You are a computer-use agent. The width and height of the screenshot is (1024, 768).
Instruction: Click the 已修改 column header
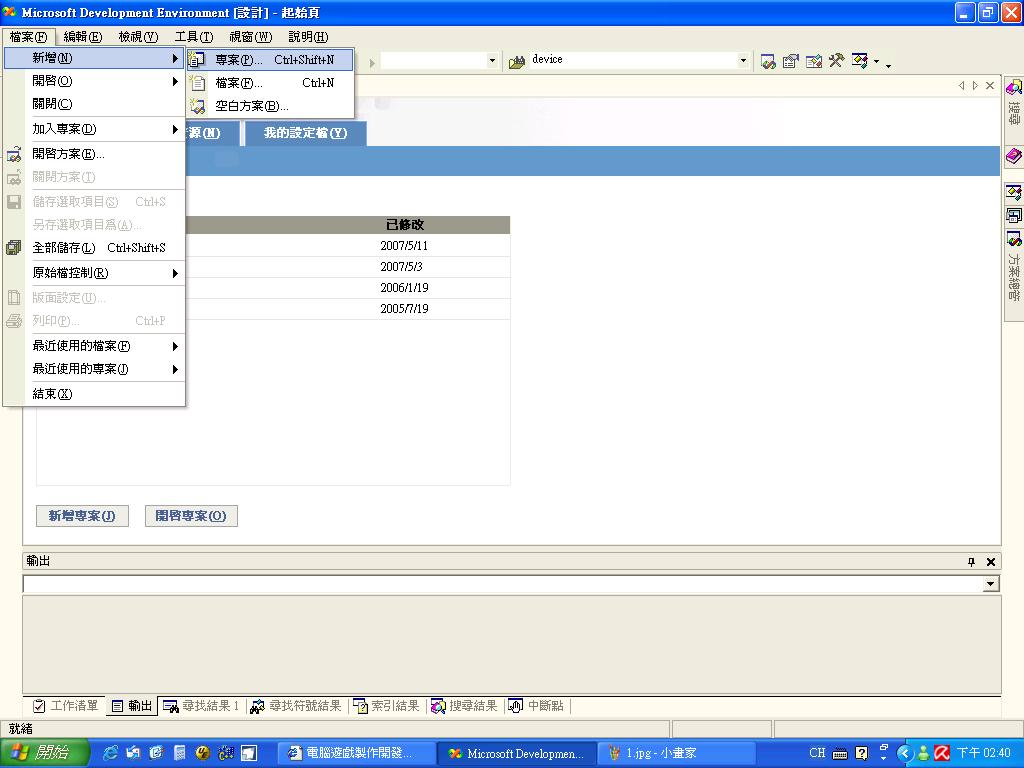pyautogui.click(x=405, y=225)
